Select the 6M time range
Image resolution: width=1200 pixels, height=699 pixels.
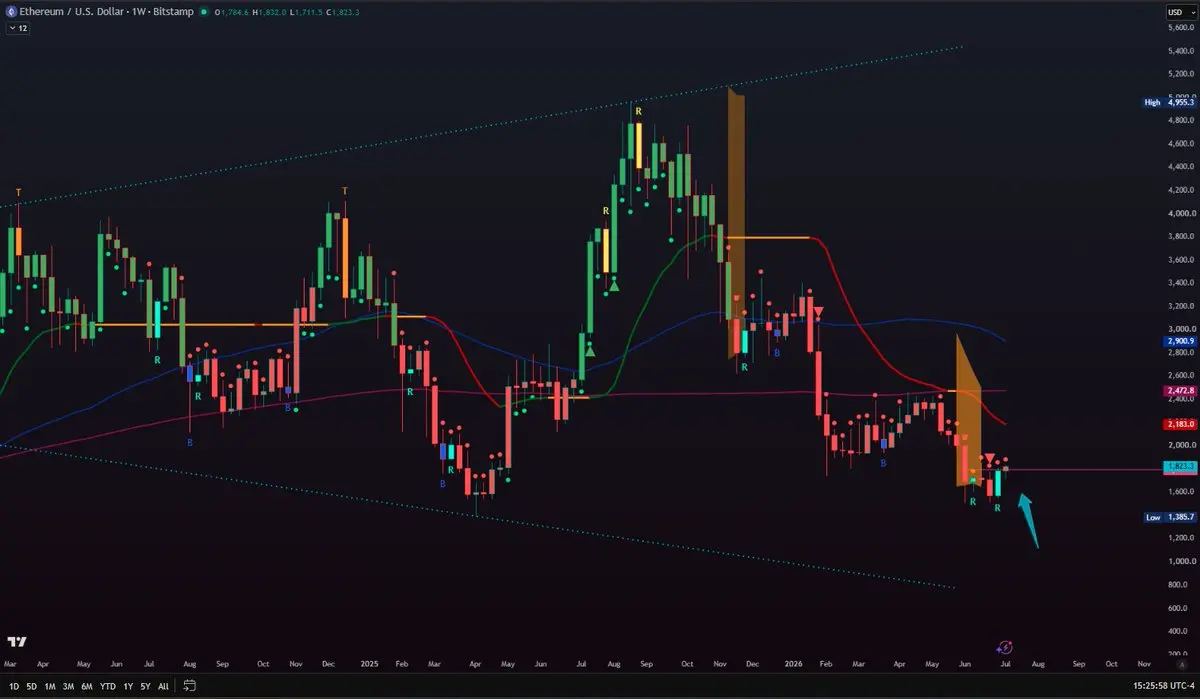tap(88, 686)
